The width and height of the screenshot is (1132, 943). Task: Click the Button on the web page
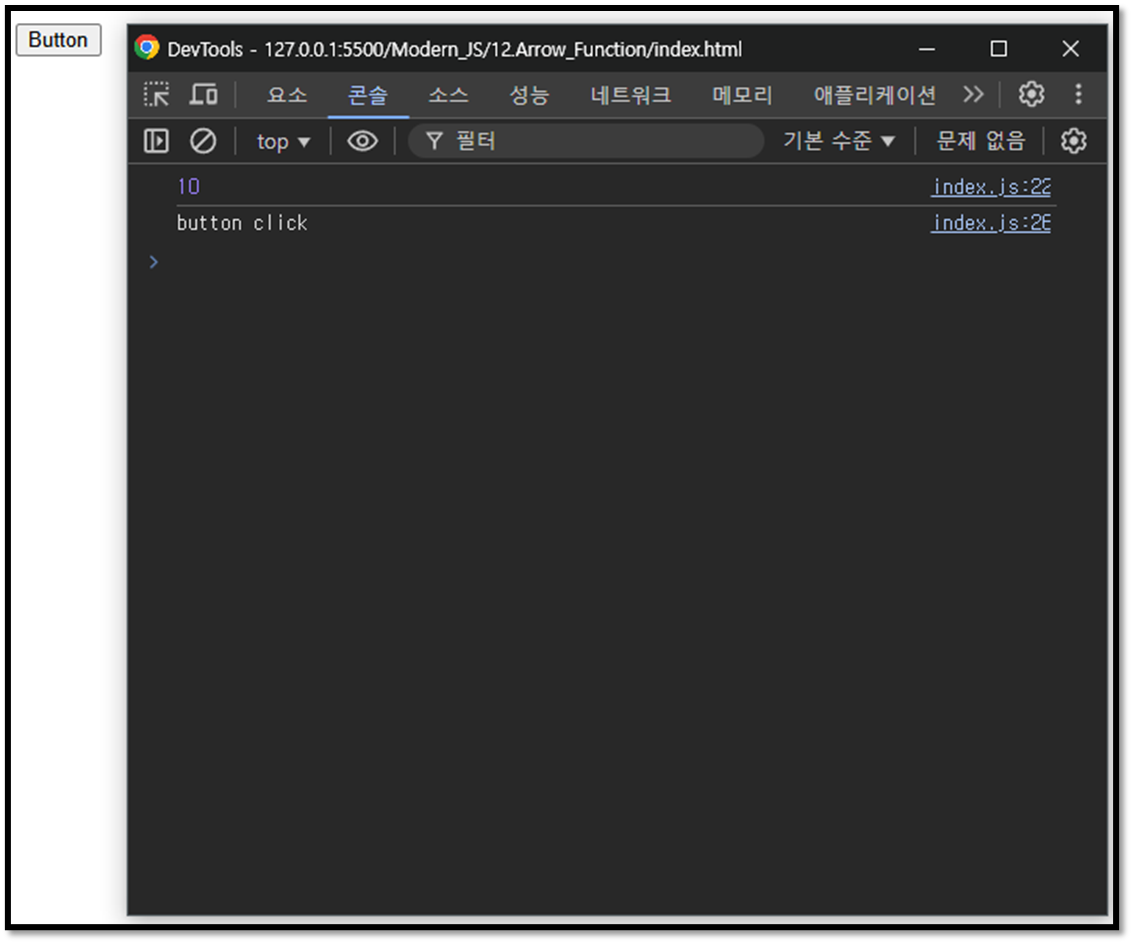(58, 40)
